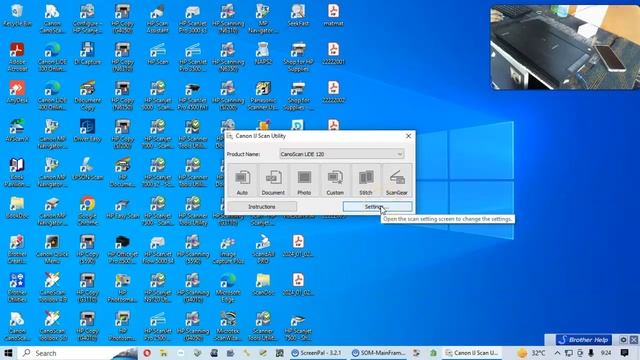Image resolution: width=640 pixels, height=360 pixels.
Task: Open the Settings dialog
Action: [x=377, y=207]
